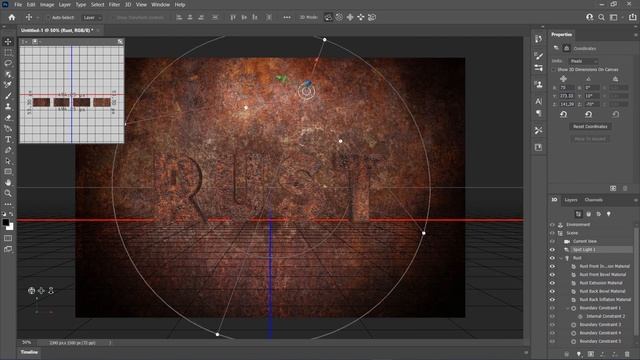Click the Home icon in options bar

tap(12, 18)
